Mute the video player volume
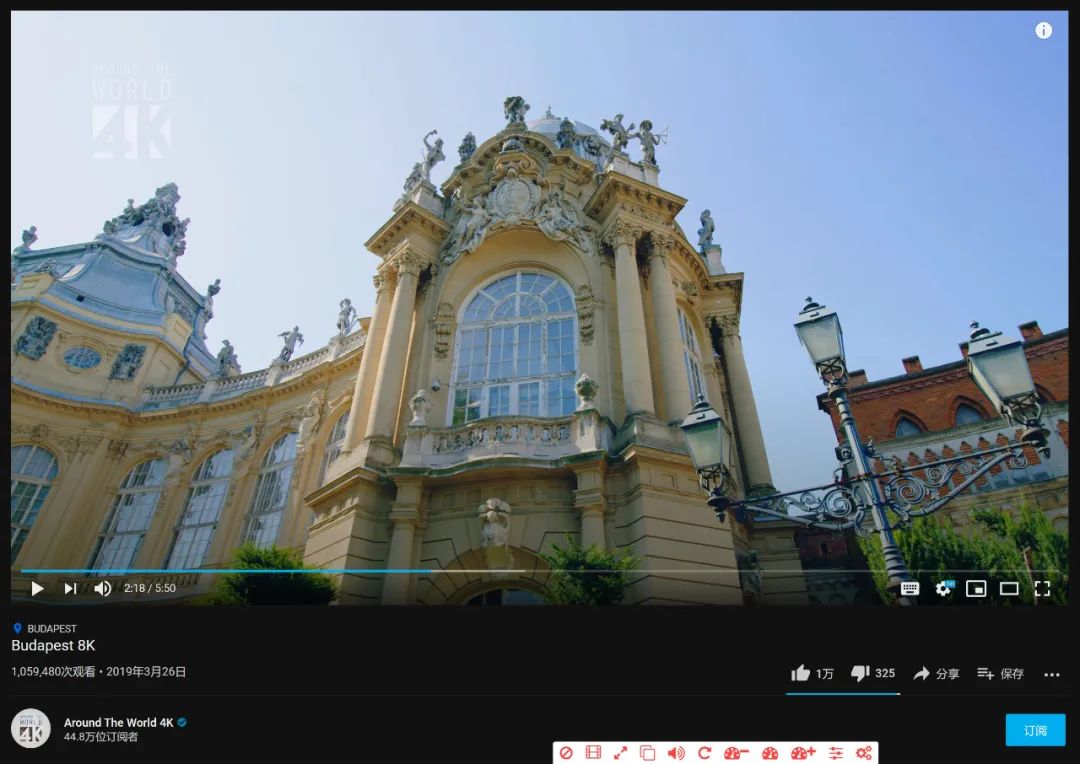This screenshot has width=1080, height=764. (102, 588)
